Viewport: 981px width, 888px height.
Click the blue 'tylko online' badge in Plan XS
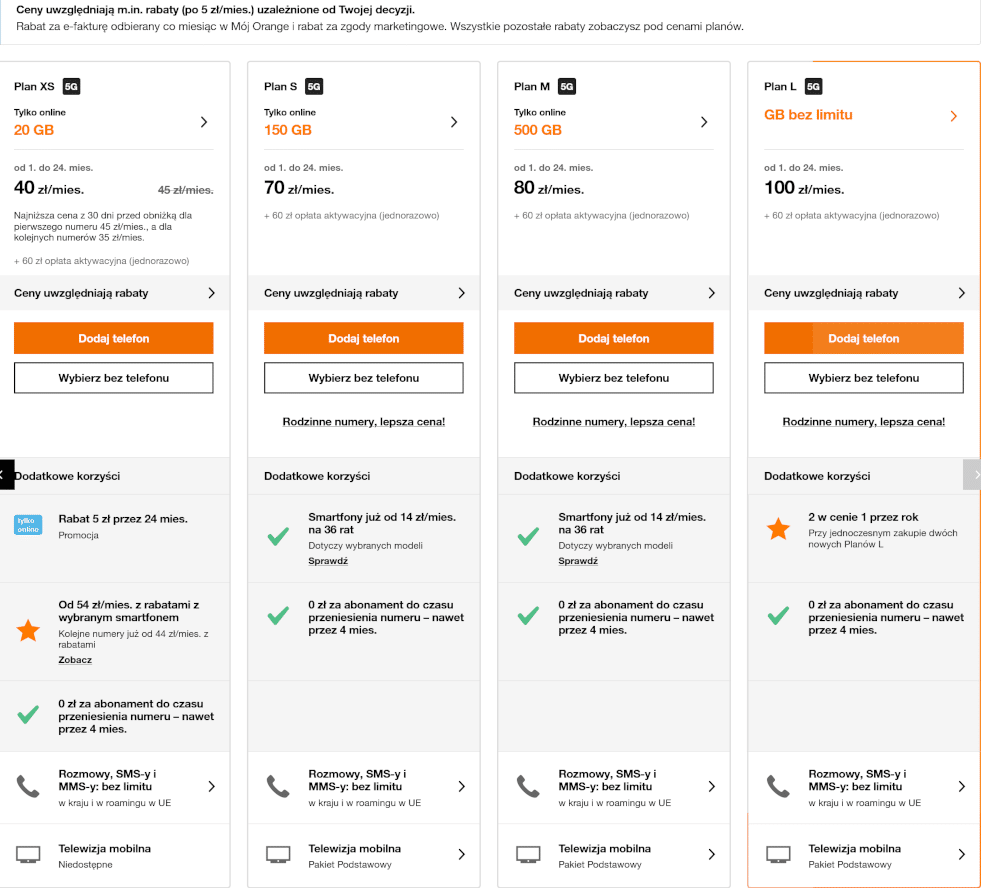[28, 525]
